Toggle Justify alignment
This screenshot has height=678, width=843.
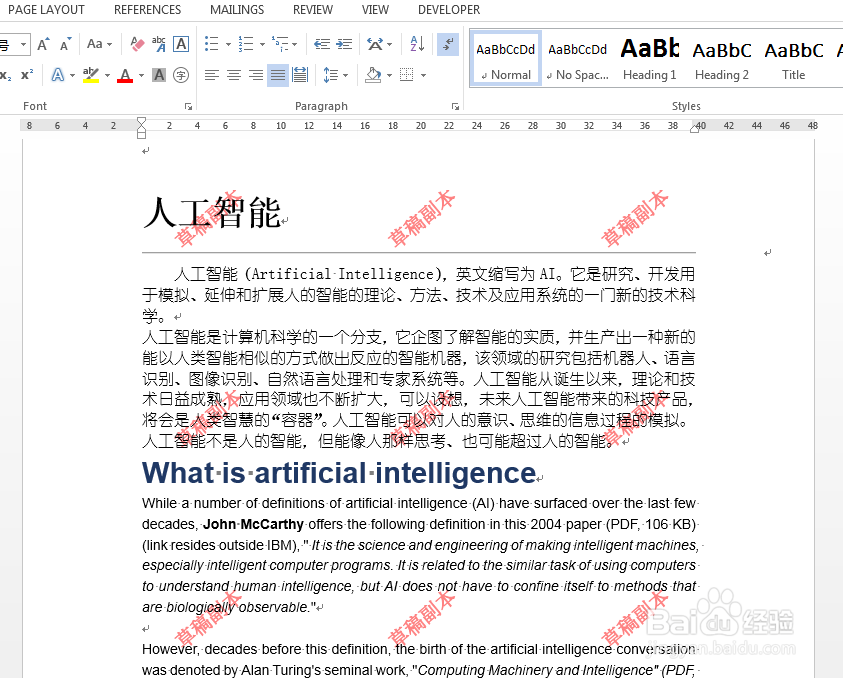[278, 75]
